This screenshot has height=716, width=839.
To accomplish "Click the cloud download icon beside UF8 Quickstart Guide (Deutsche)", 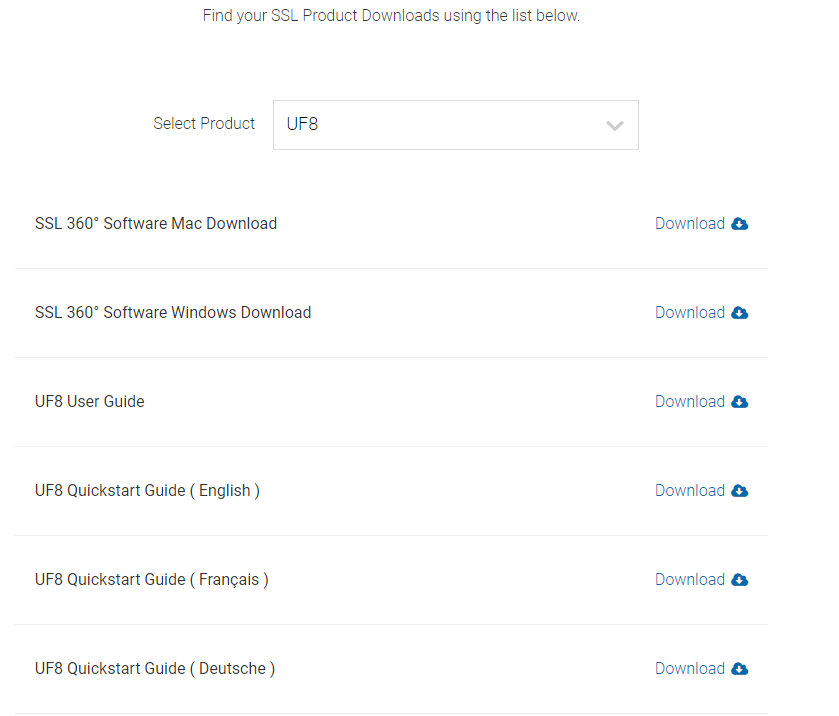I will (739, 668).
